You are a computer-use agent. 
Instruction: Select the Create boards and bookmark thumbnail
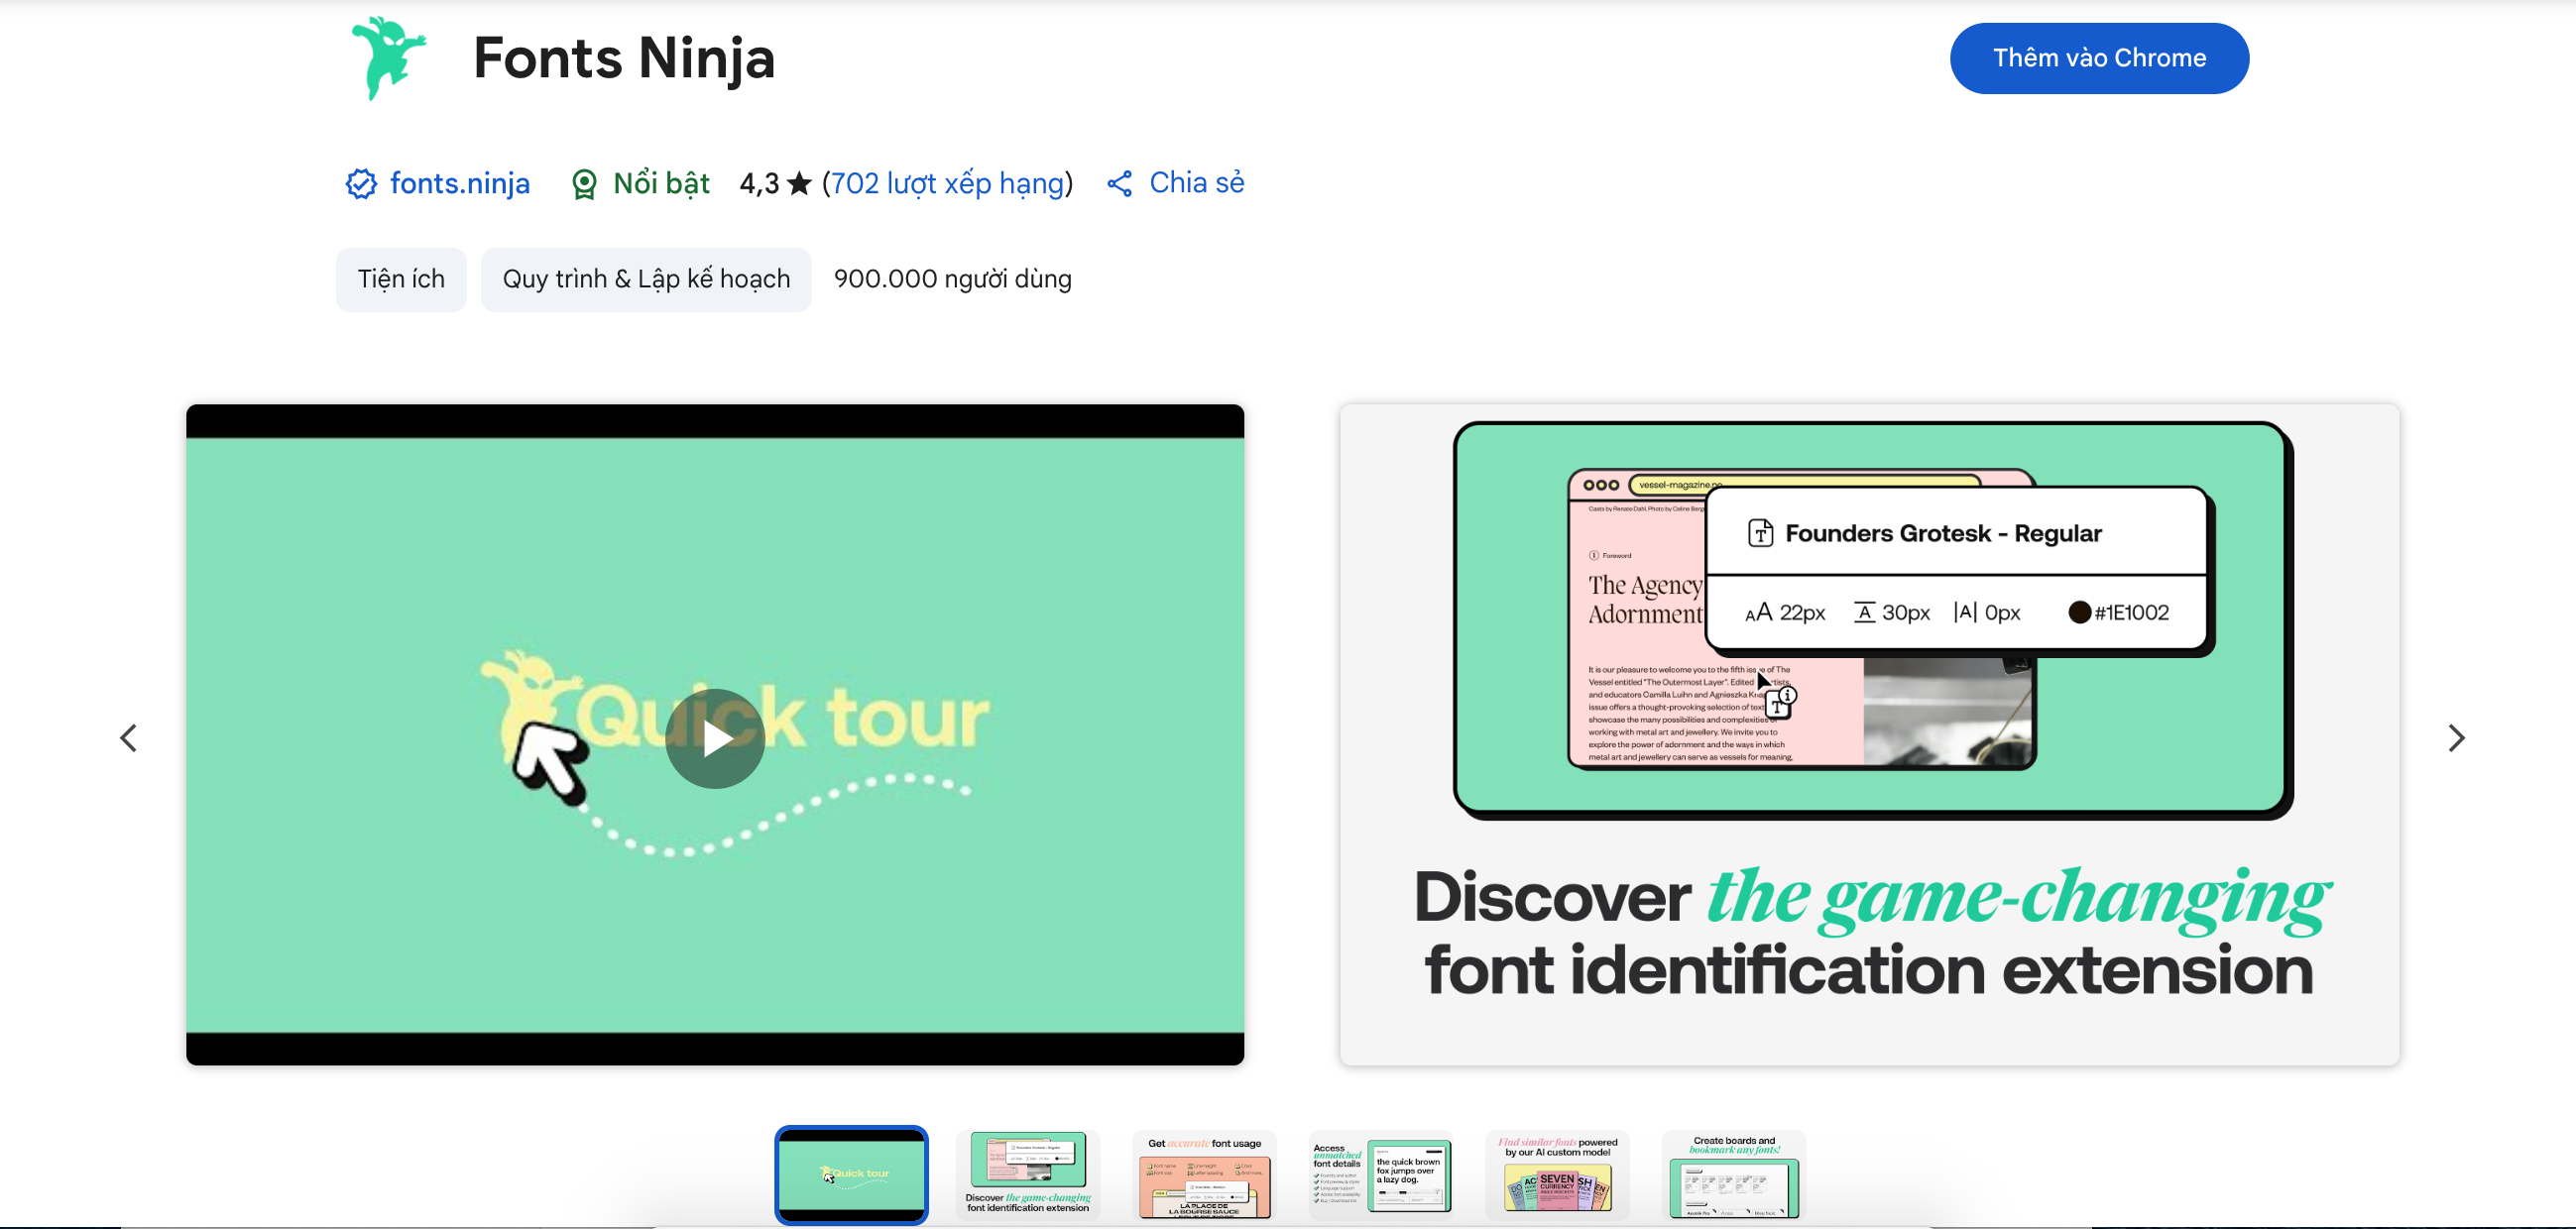coord(1733,1174)
